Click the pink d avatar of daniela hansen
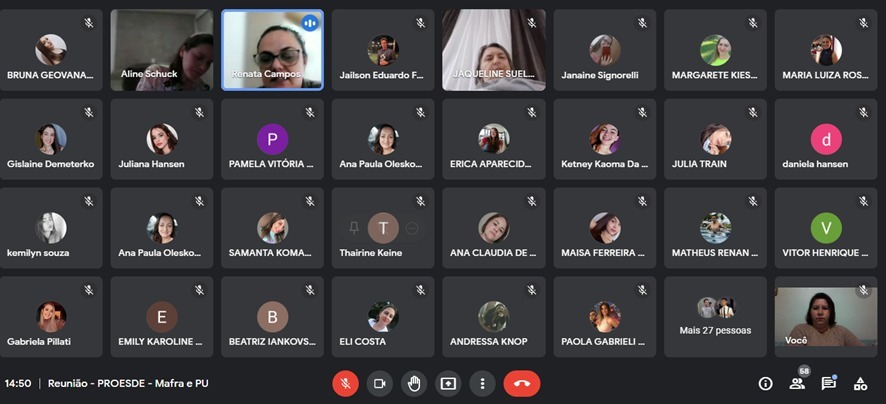 [x=826, y=139]
